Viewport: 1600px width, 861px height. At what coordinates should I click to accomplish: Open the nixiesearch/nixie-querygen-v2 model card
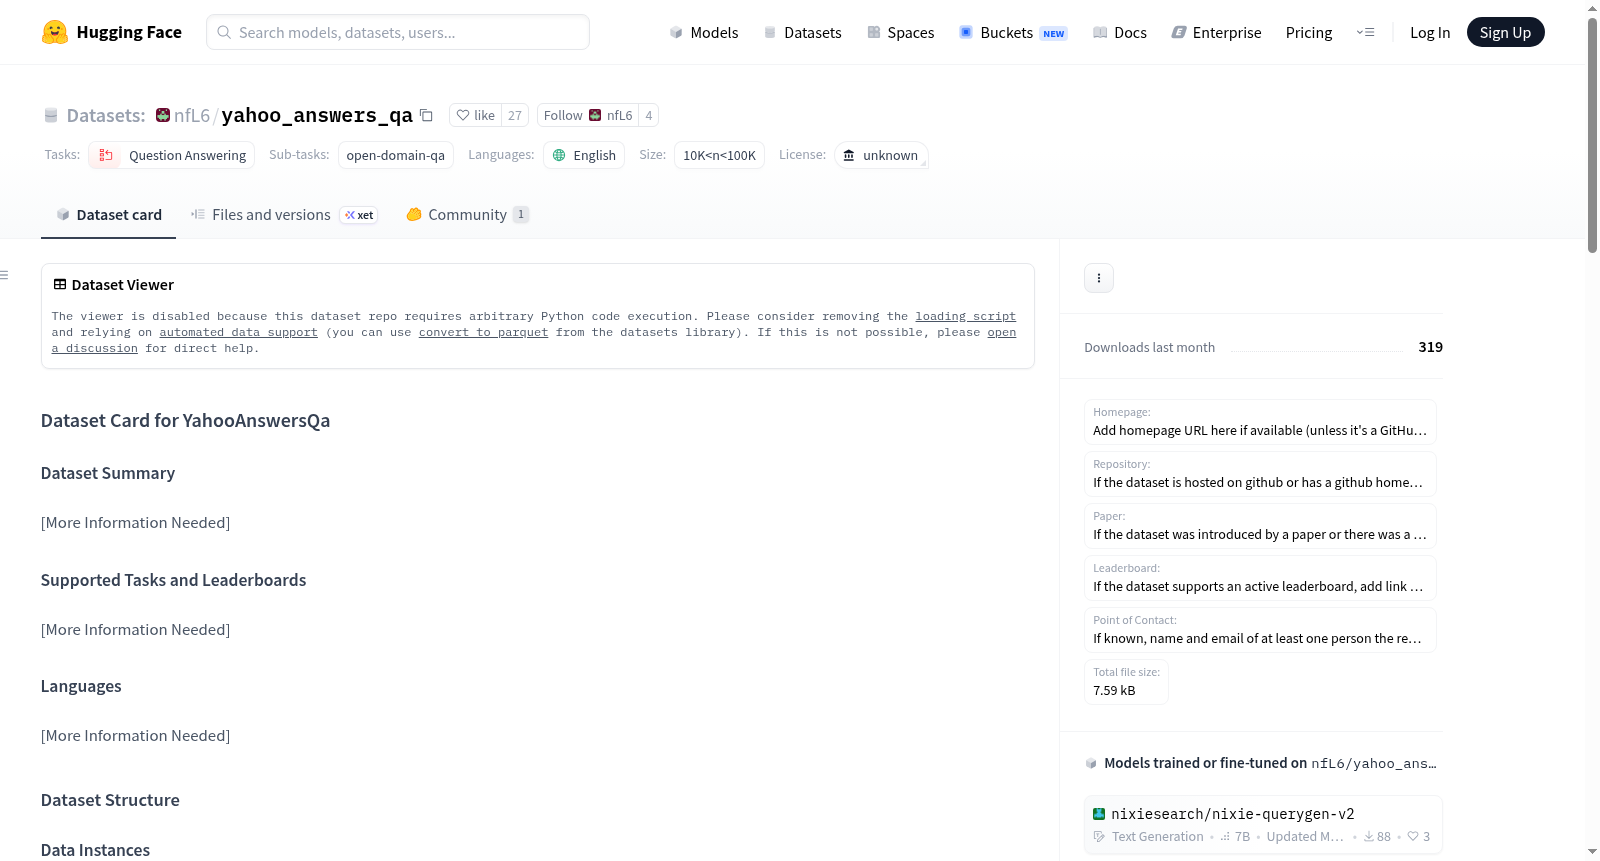click(1263, 825)
